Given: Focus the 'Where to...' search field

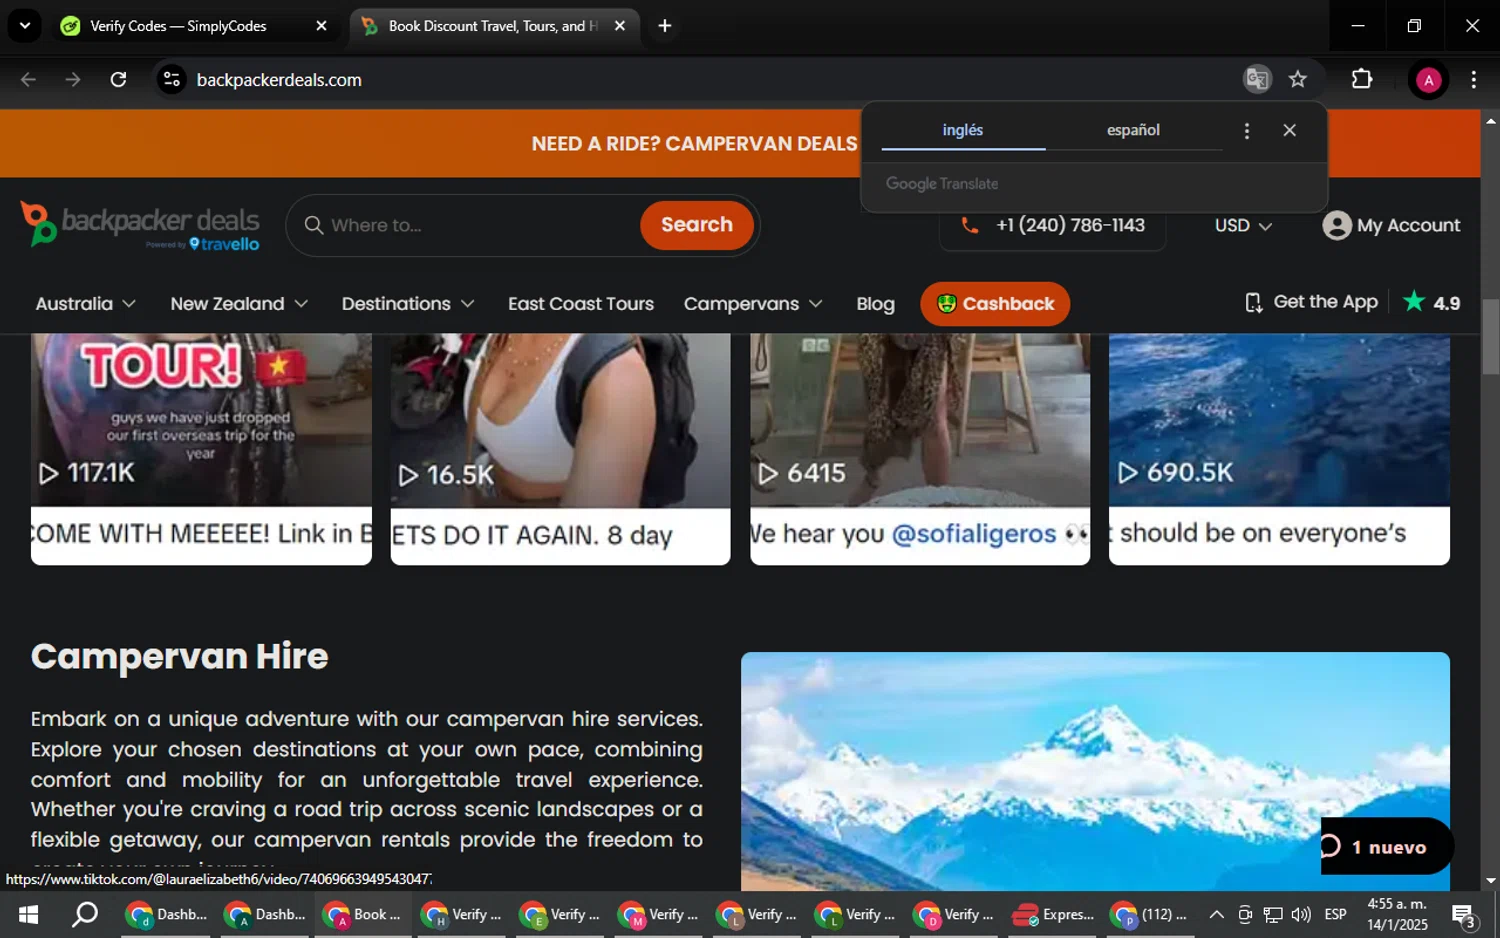Looking at the screenshot, I should [480, 225].
